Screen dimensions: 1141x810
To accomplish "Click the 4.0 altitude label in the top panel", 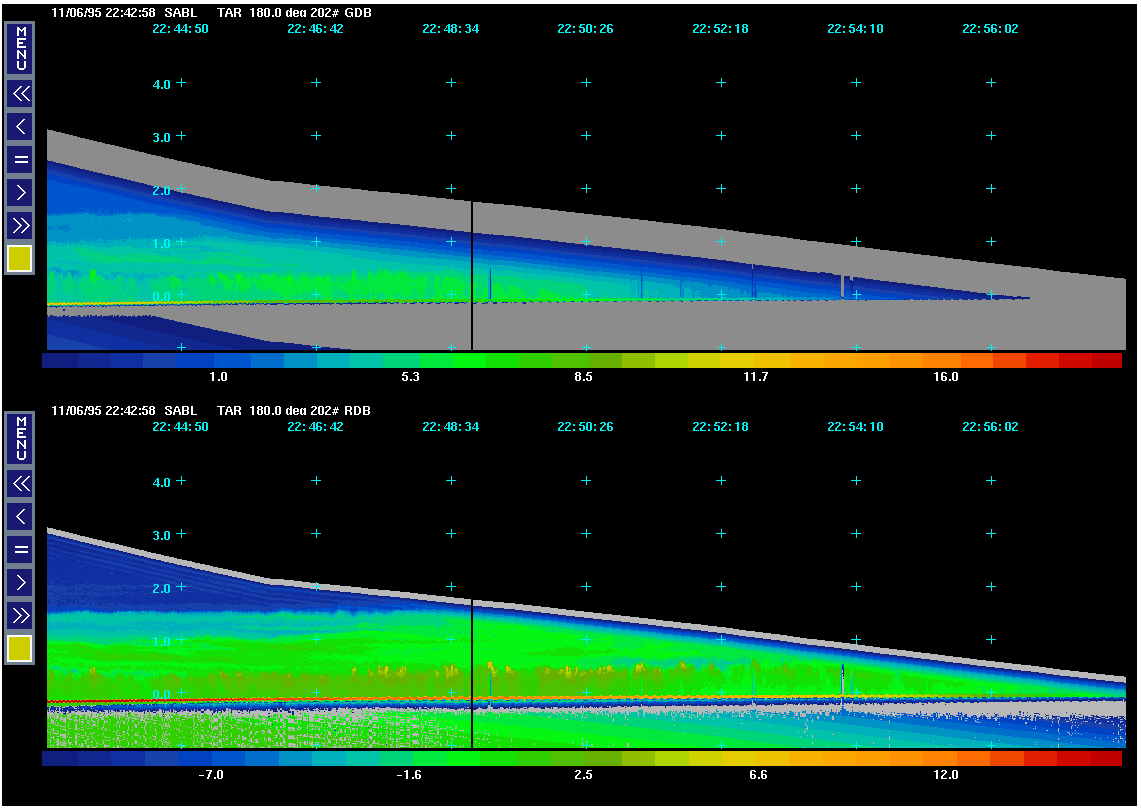I will click(x=161, y=85).
